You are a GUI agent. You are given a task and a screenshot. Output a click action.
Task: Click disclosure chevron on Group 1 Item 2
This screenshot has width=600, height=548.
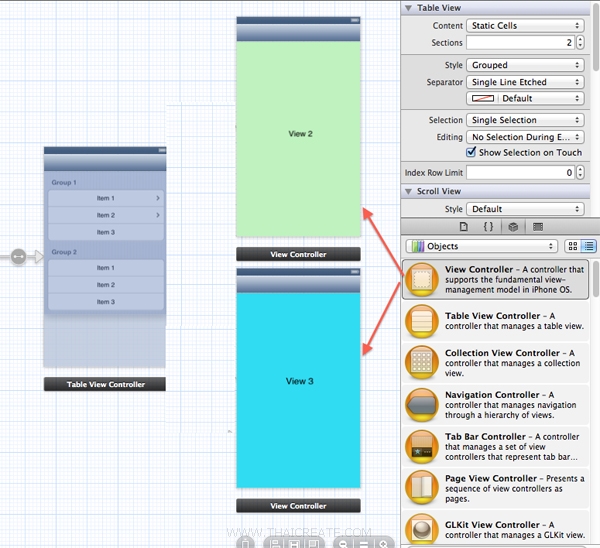point(158,215)
